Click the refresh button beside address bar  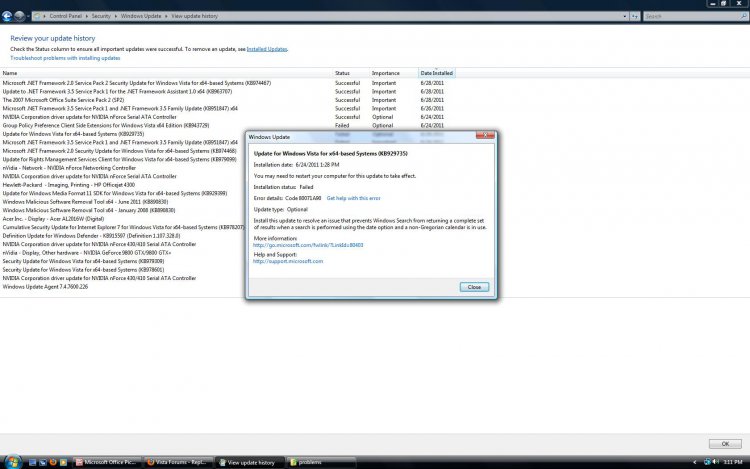point(635,16)
